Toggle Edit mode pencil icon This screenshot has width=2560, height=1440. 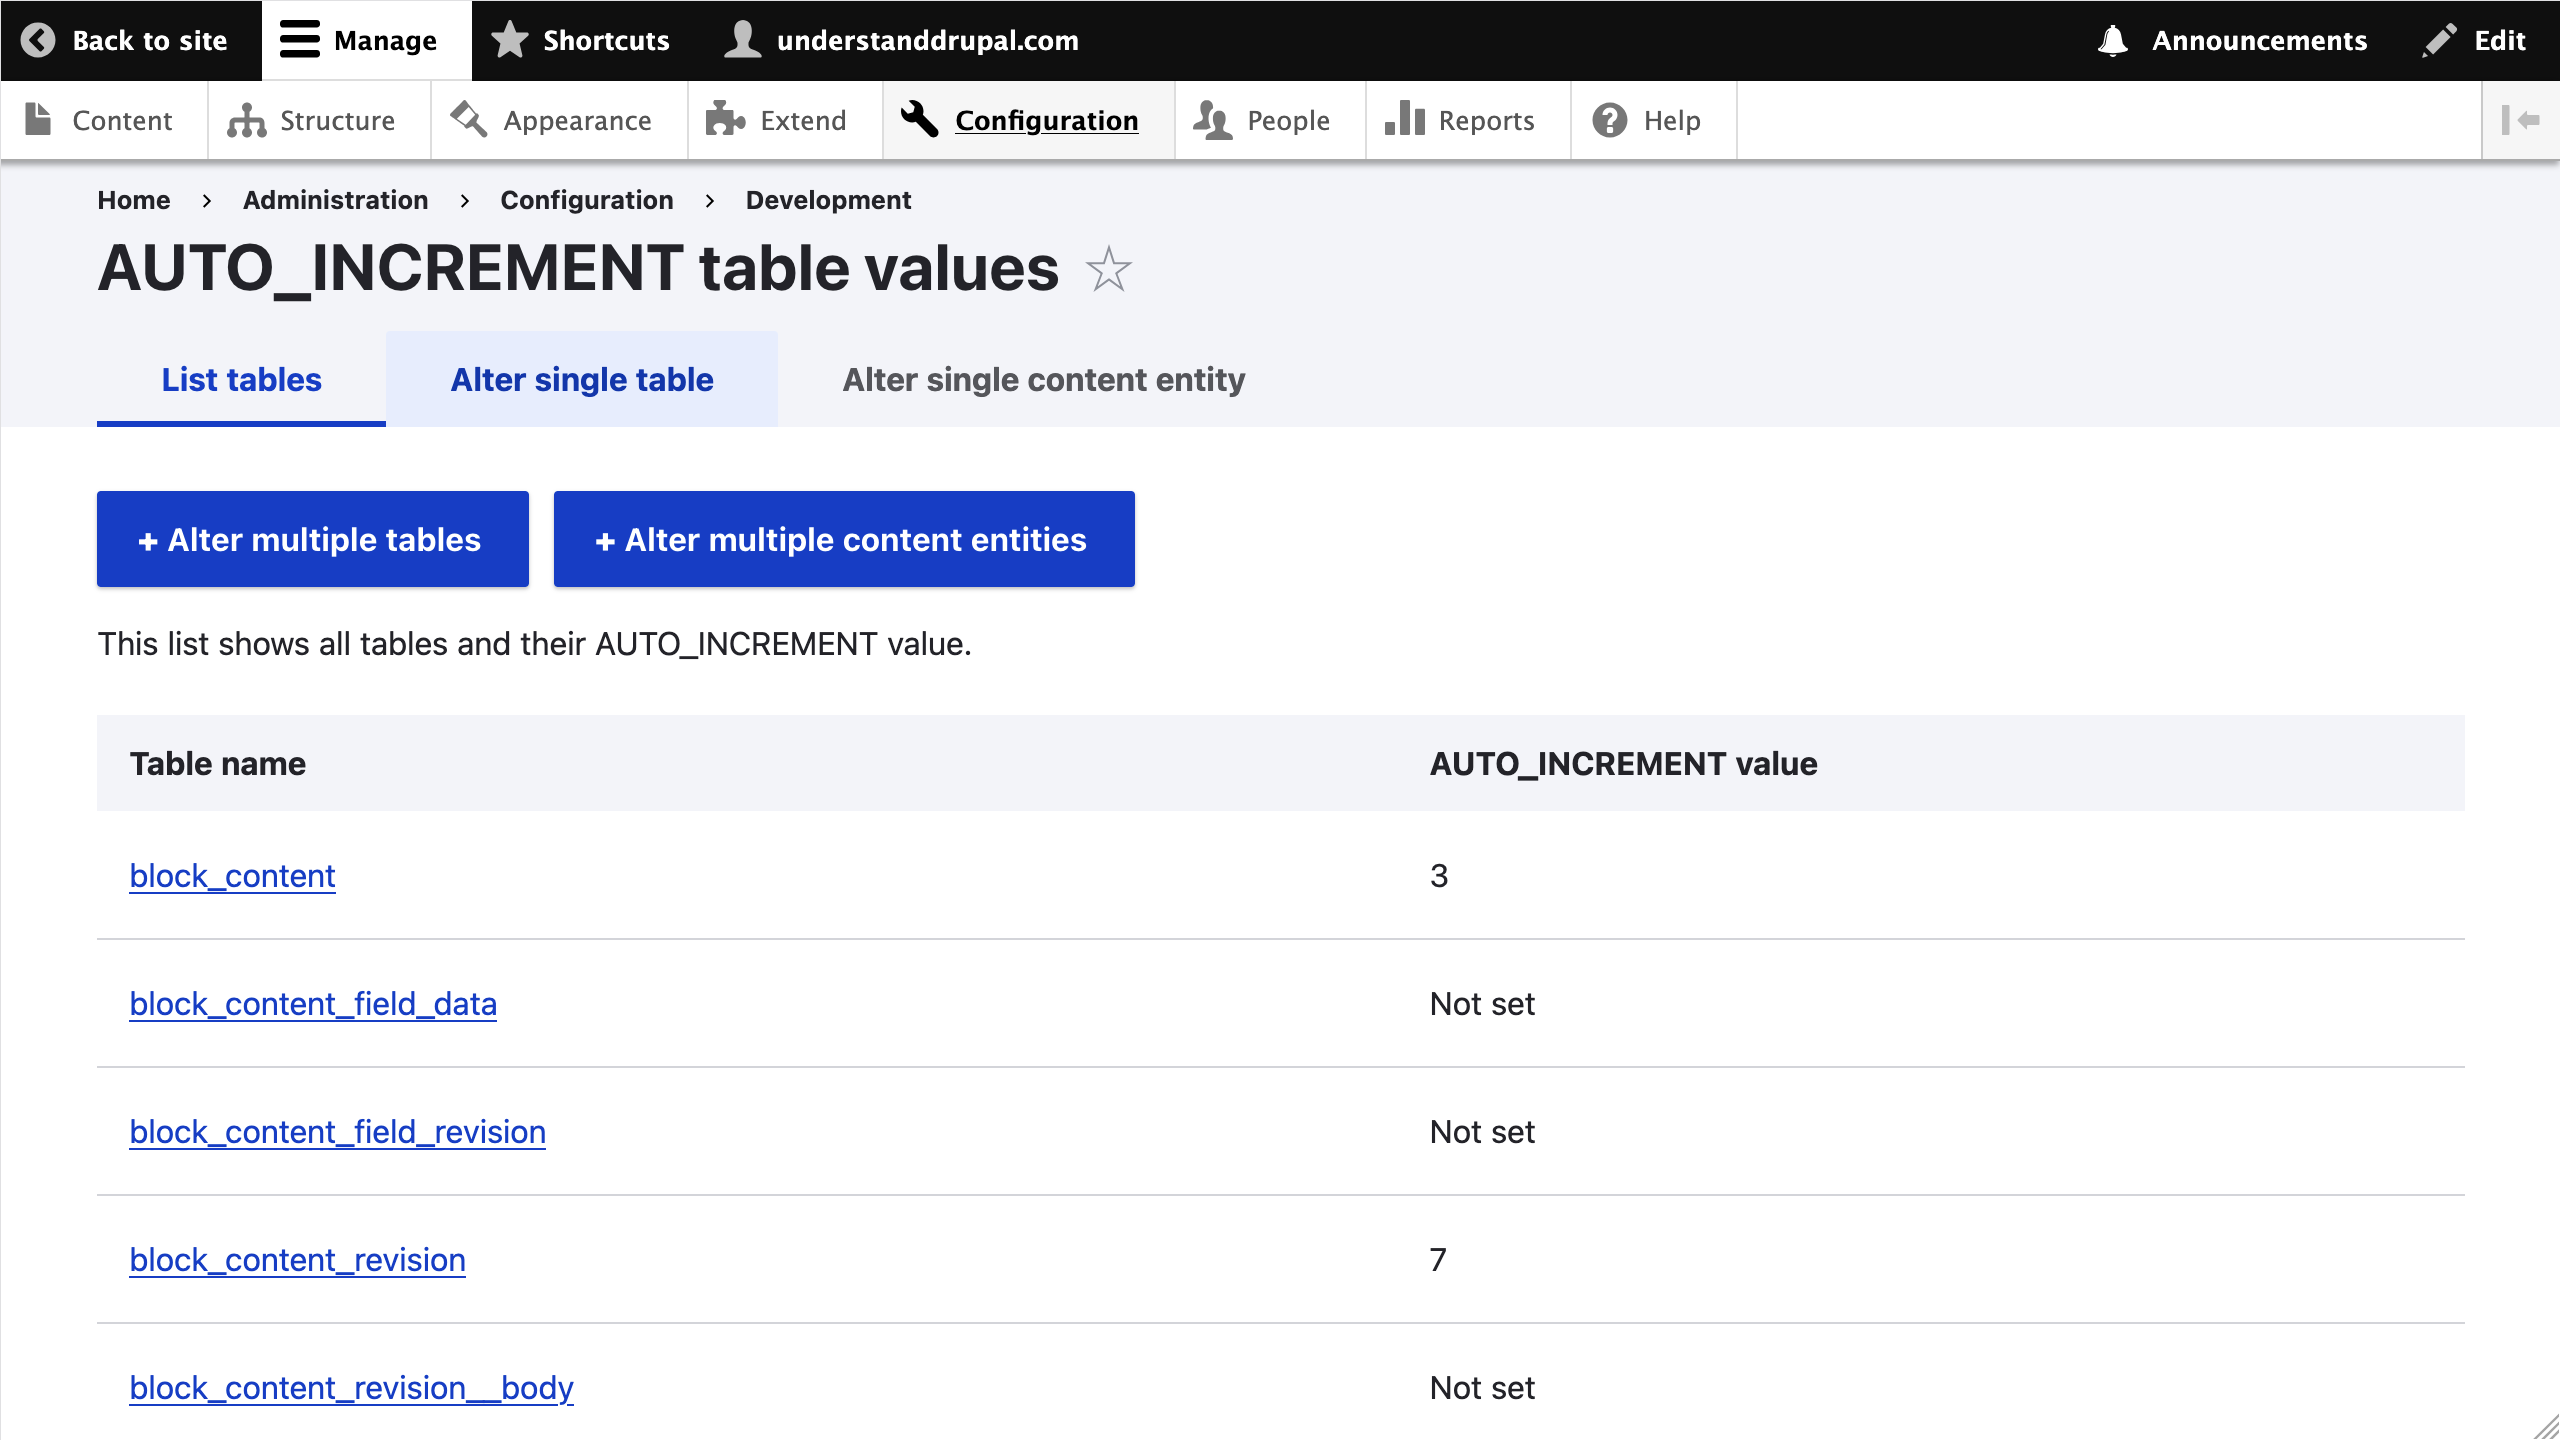(2439, 40)
